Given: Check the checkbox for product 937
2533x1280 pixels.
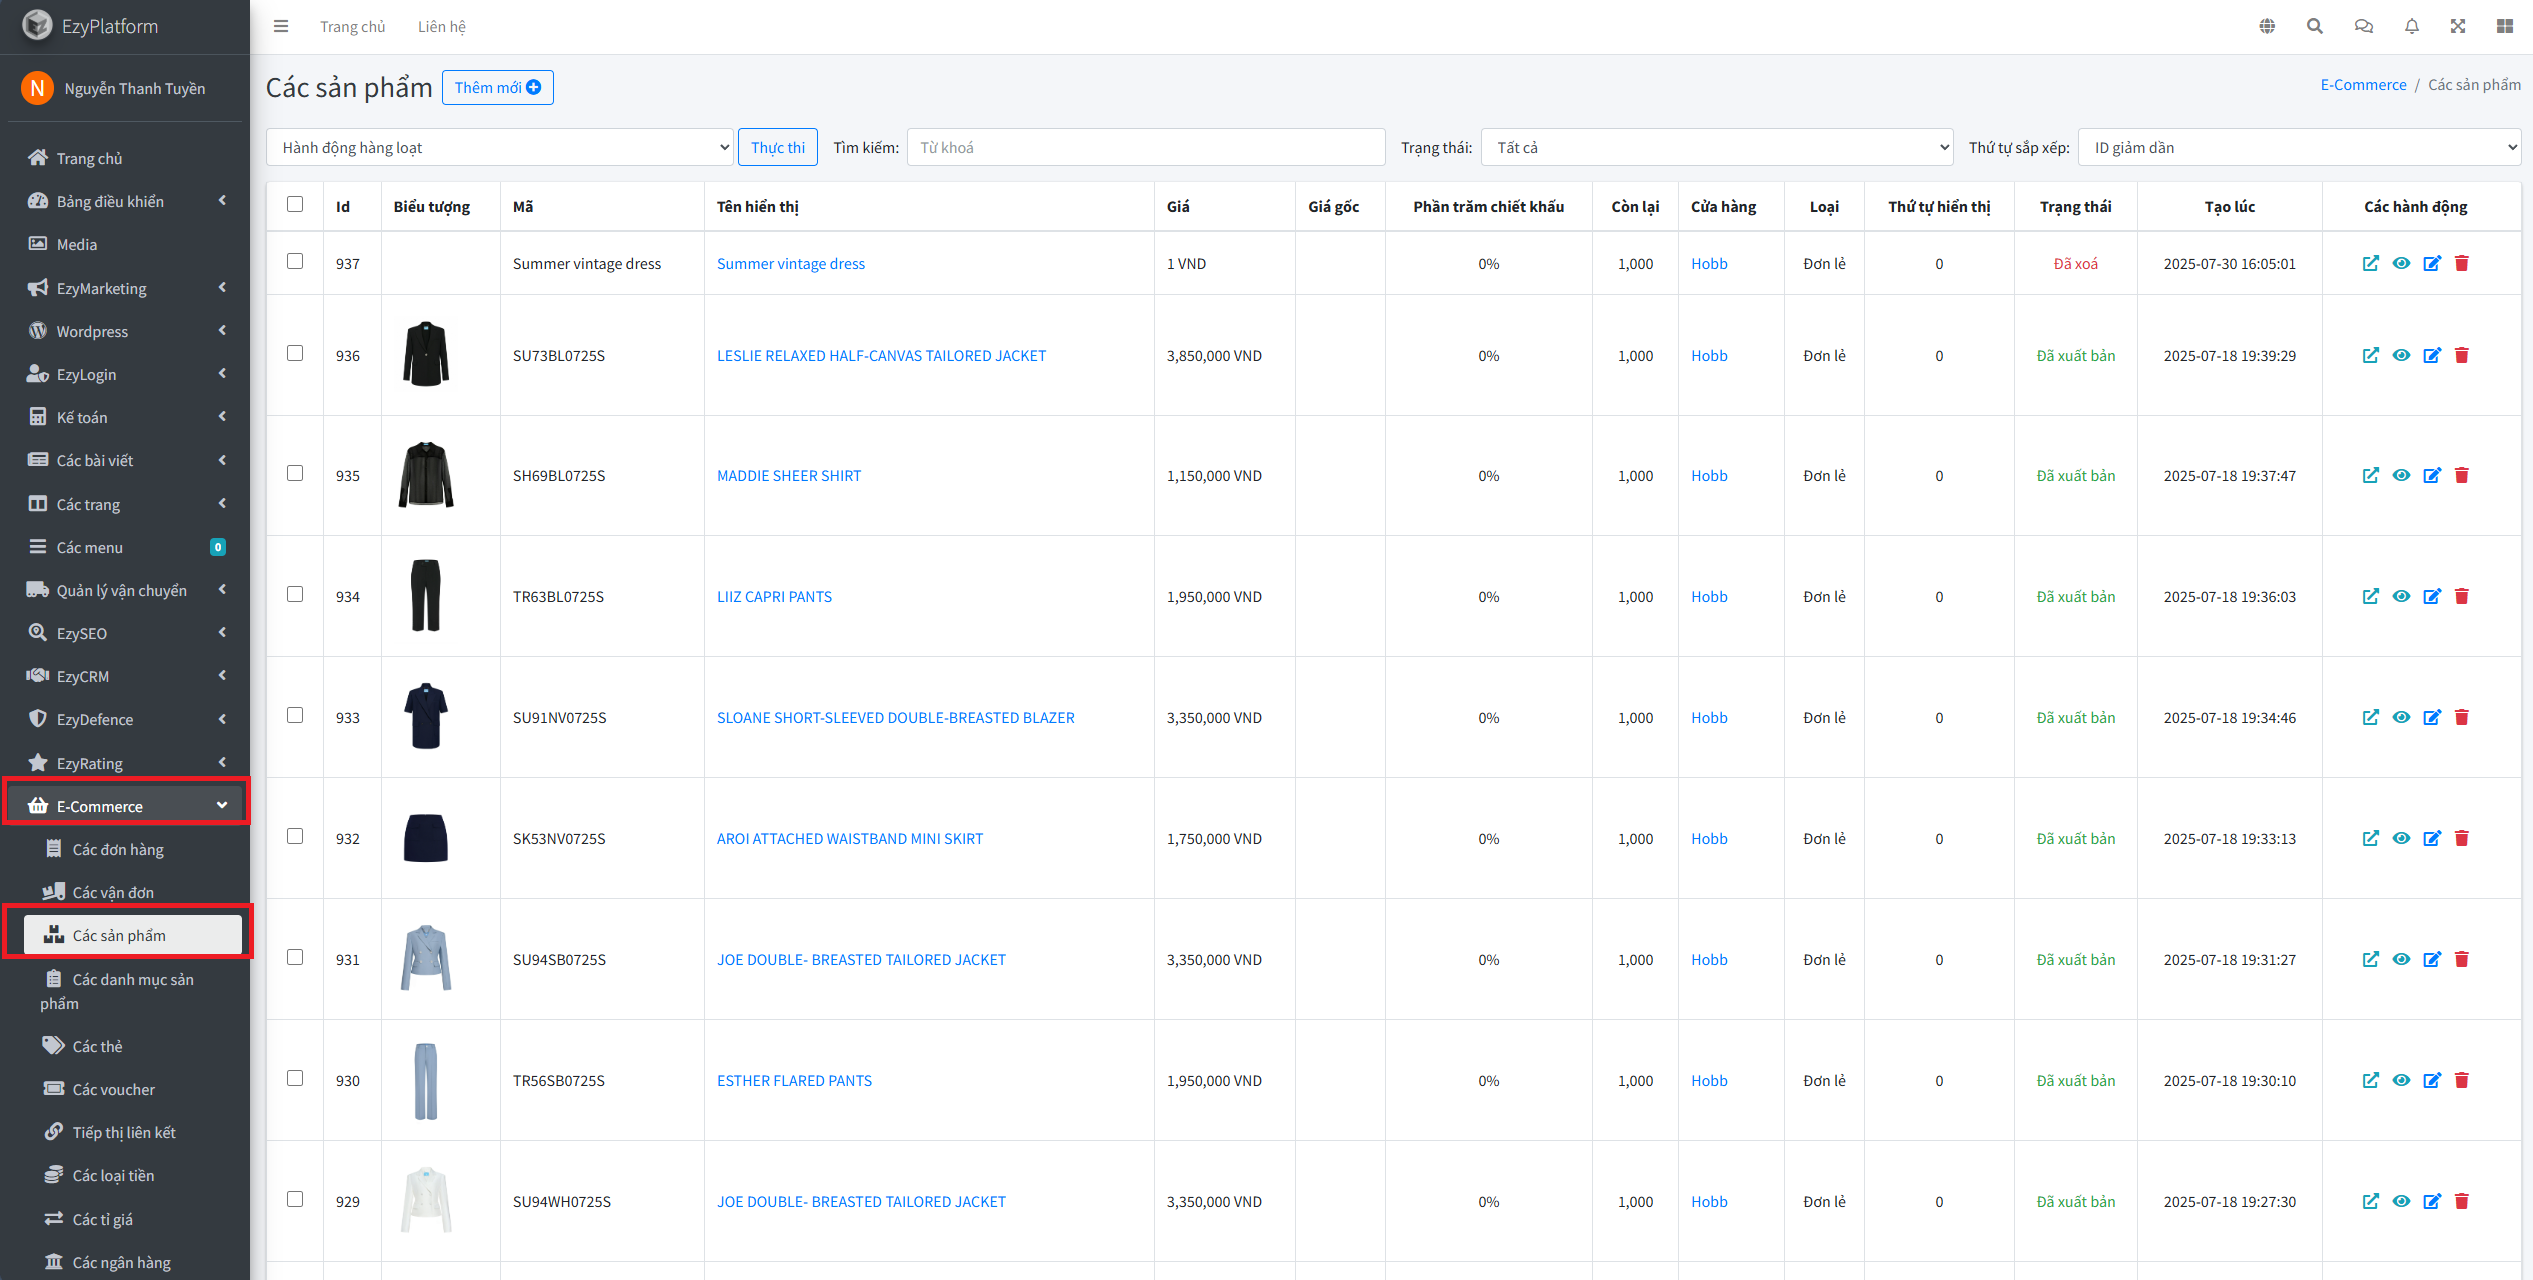Looking at the screenshot, I should 295,261.
